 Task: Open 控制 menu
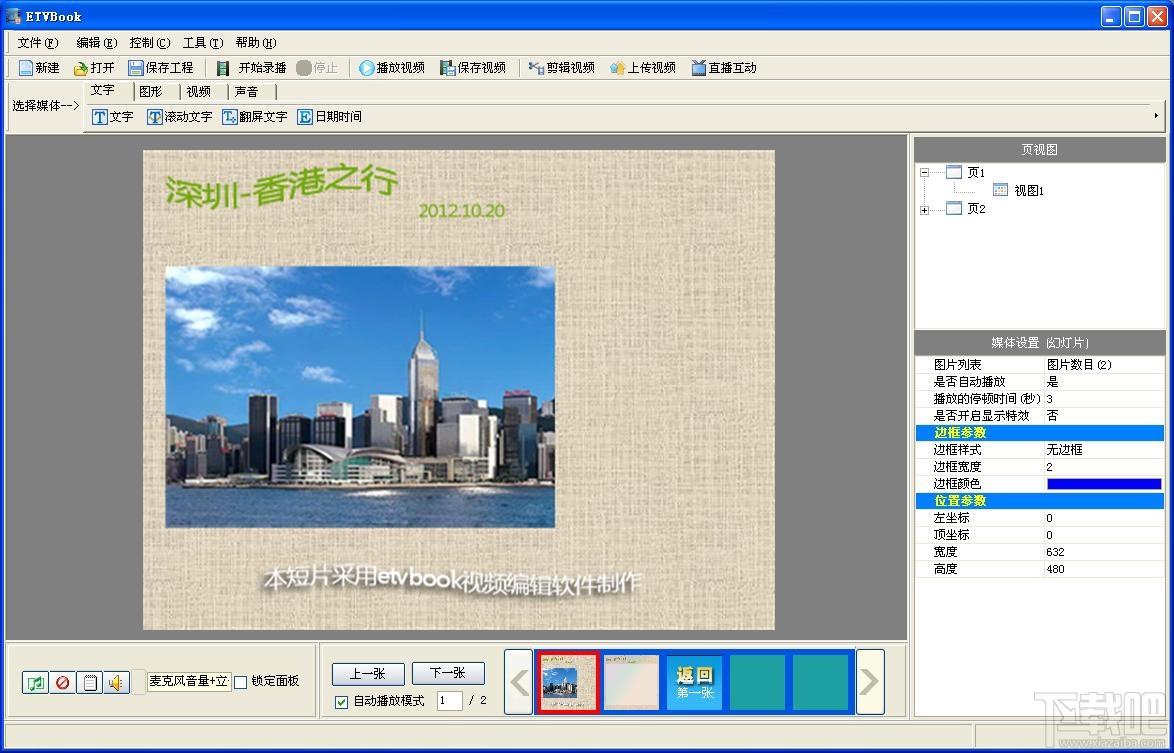(150, 43)
